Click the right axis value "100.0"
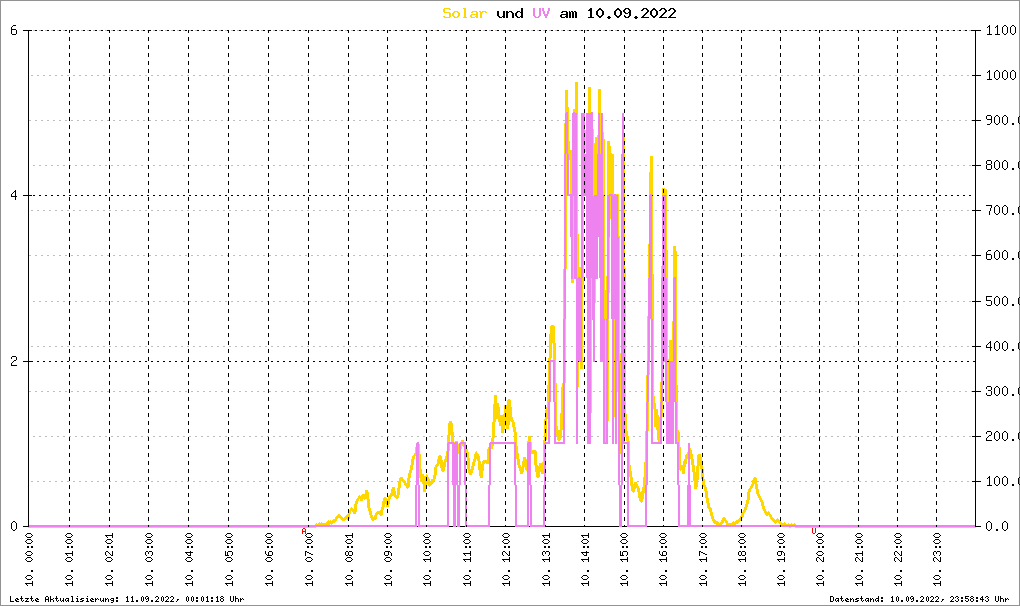 pyautogui.click(x=1002, y=481)
